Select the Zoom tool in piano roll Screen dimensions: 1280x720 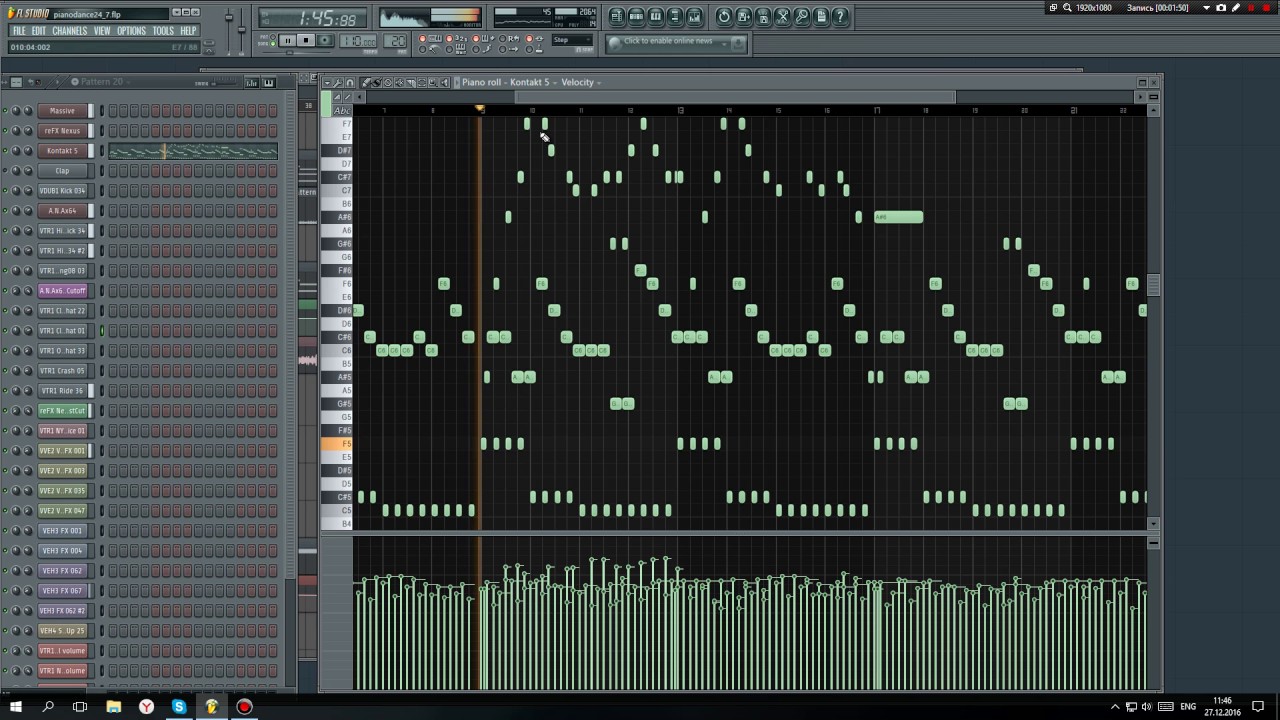click(x=432, y=82)
